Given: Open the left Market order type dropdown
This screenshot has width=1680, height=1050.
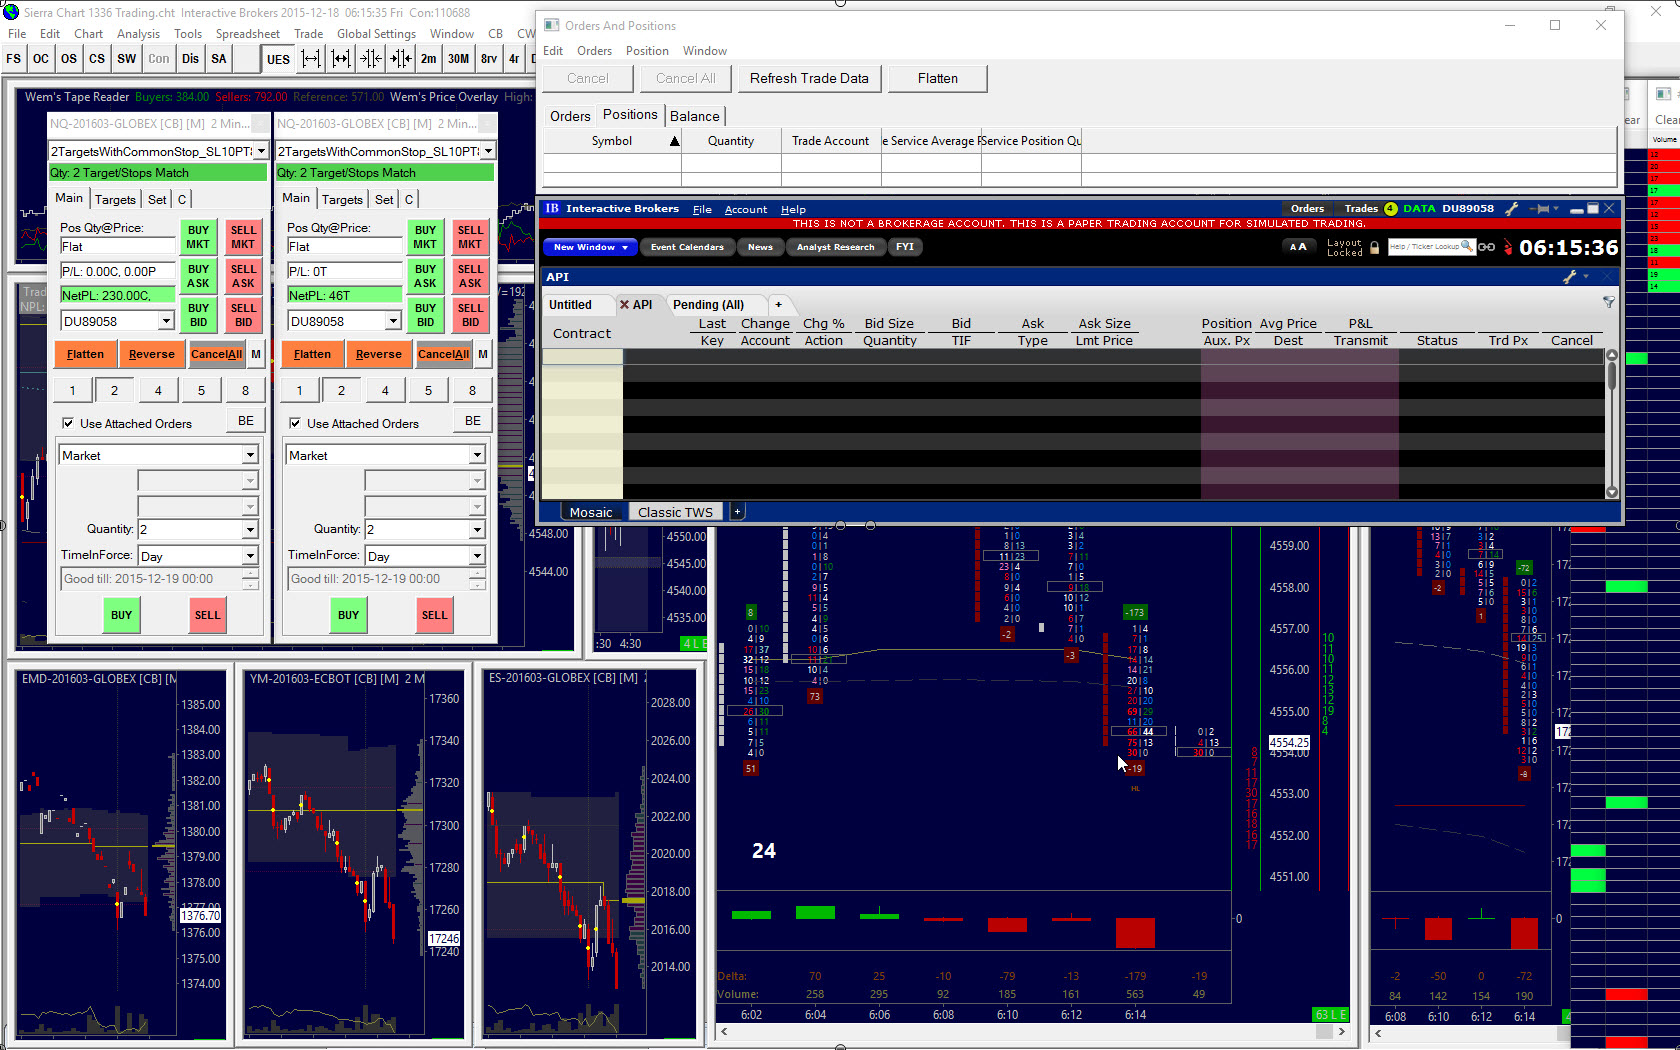Looking at the screenshot, I should [x=250, y=455].
